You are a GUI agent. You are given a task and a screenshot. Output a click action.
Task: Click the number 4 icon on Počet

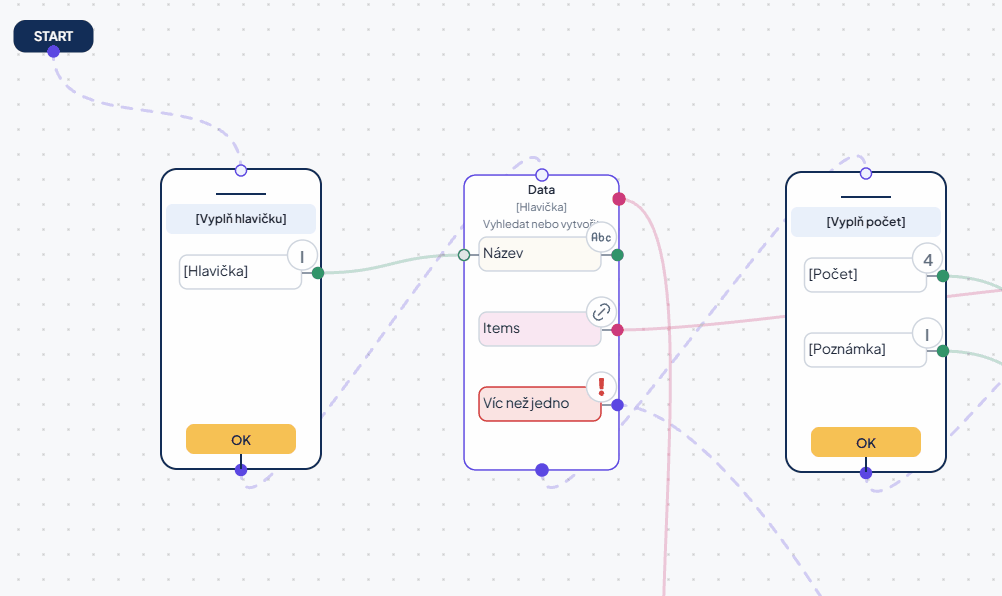(x=927, y=260)
